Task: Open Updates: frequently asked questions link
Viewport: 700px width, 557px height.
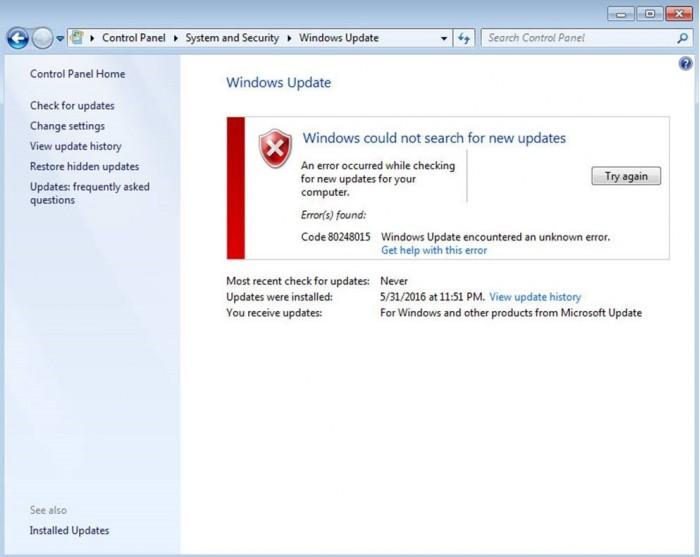Action: pyautogui.click(x=90, y=193)
